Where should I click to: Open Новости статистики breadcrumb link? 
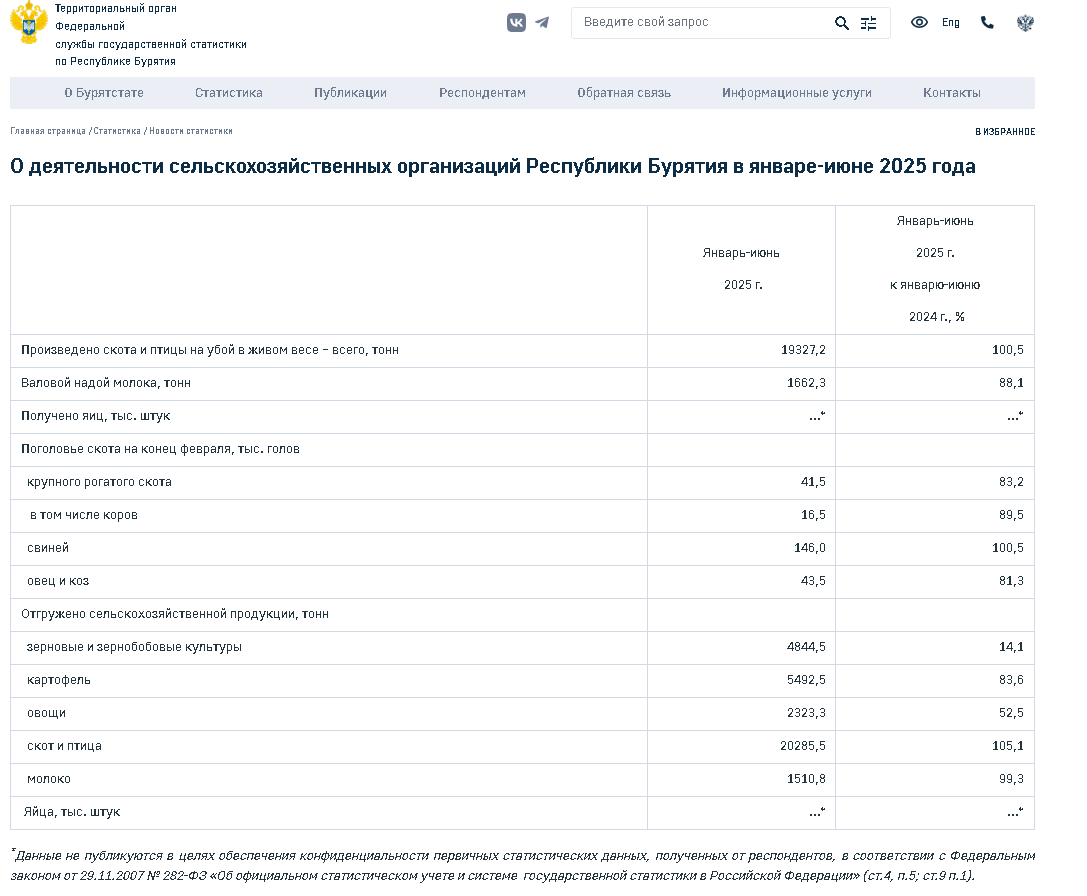(191, 131)
